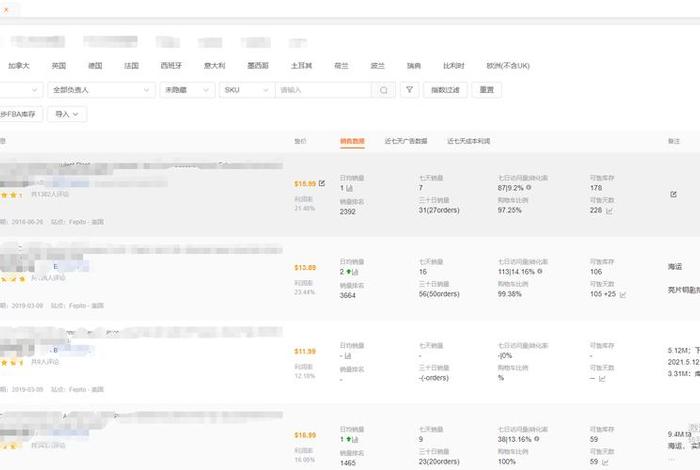
Task: Click the 重置 reset button
Action: point(487,90)
